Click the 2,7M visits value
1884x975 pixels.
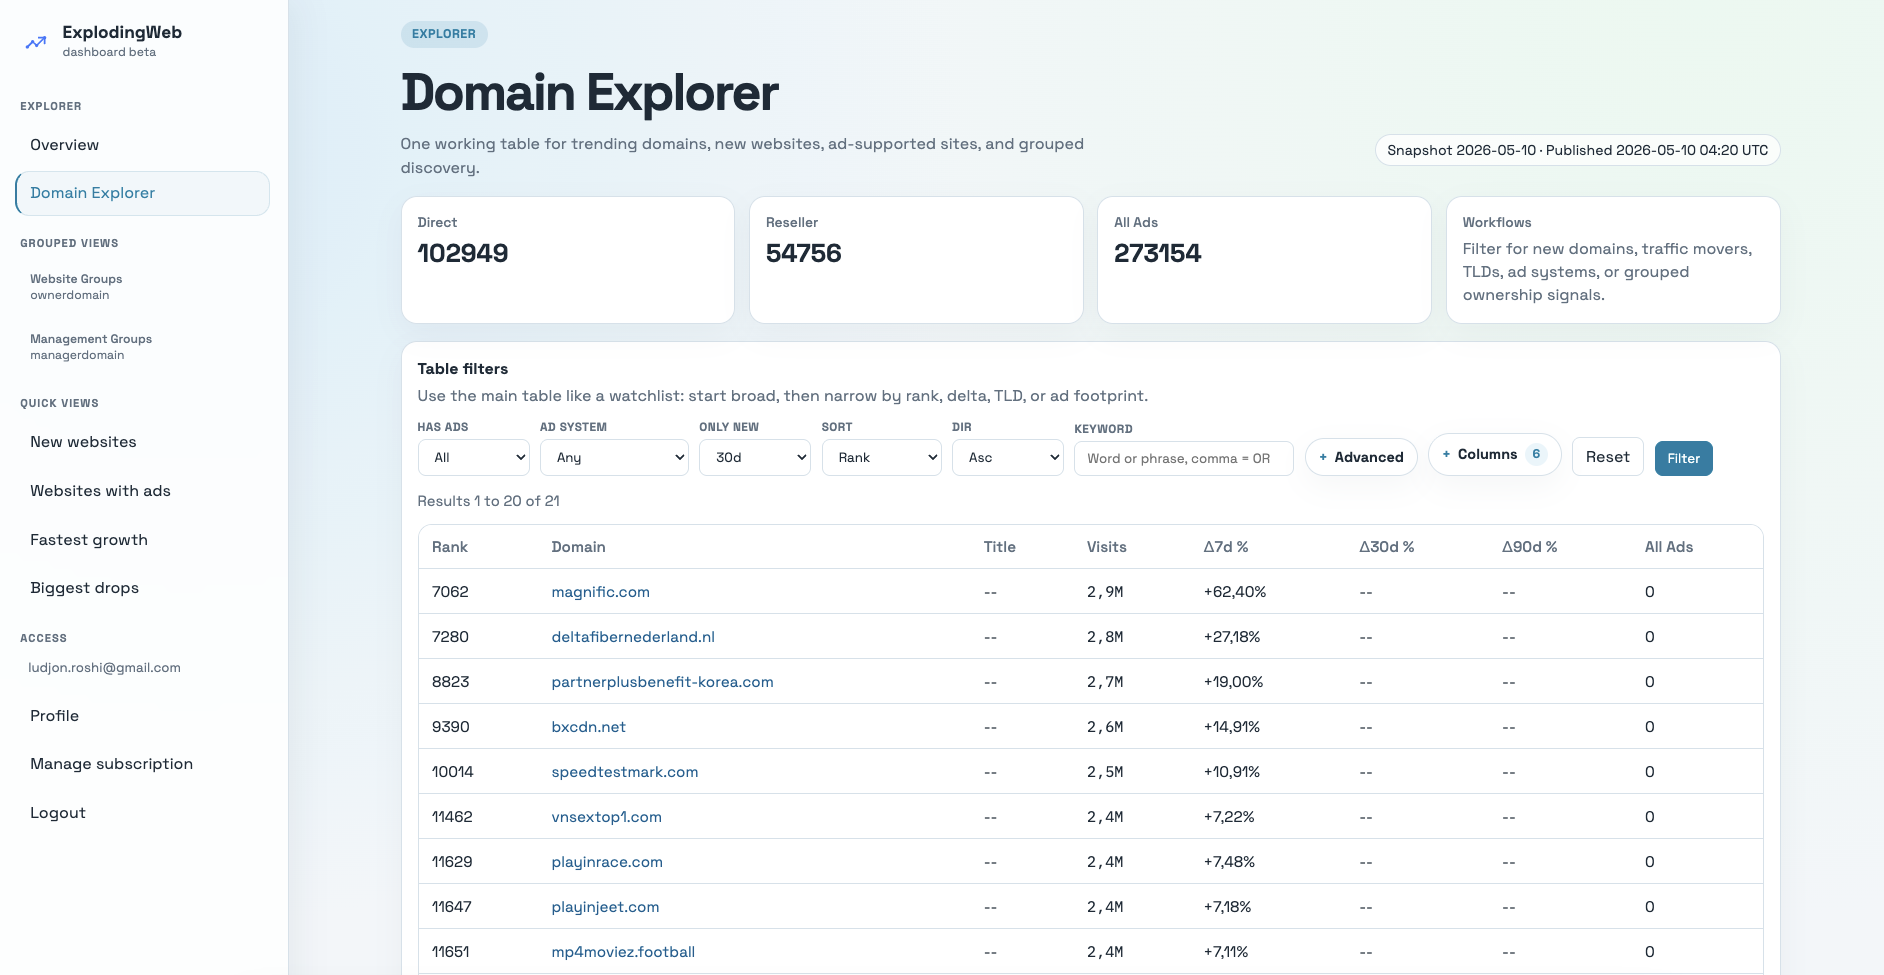click(x=1105, y=682)
